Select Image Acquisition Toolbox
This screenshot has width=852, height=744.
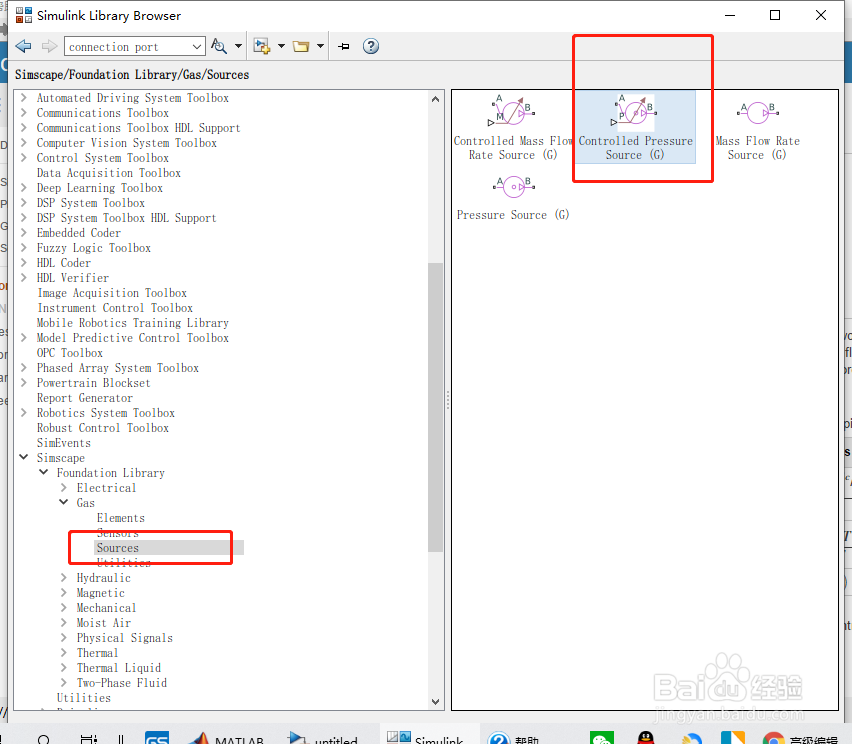click(x=112, y=293)
